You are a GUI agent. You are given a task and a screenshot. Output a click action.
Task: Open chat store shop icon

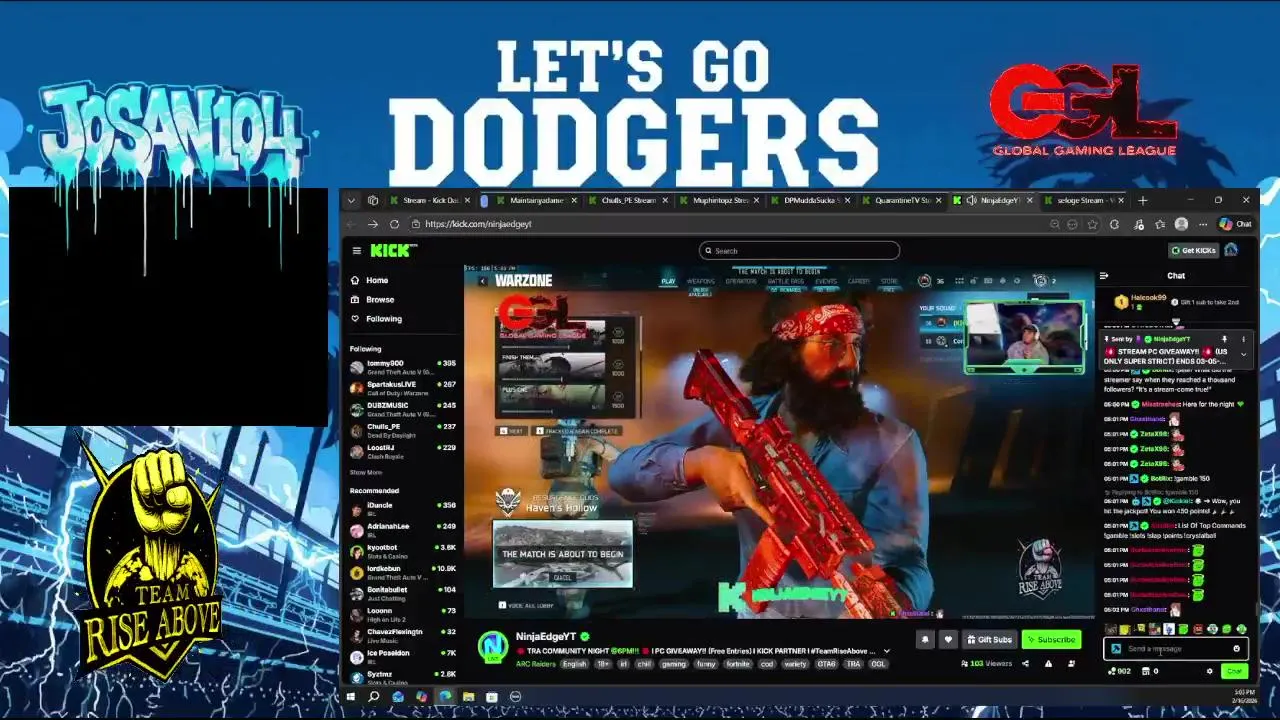click(1147, 671)
